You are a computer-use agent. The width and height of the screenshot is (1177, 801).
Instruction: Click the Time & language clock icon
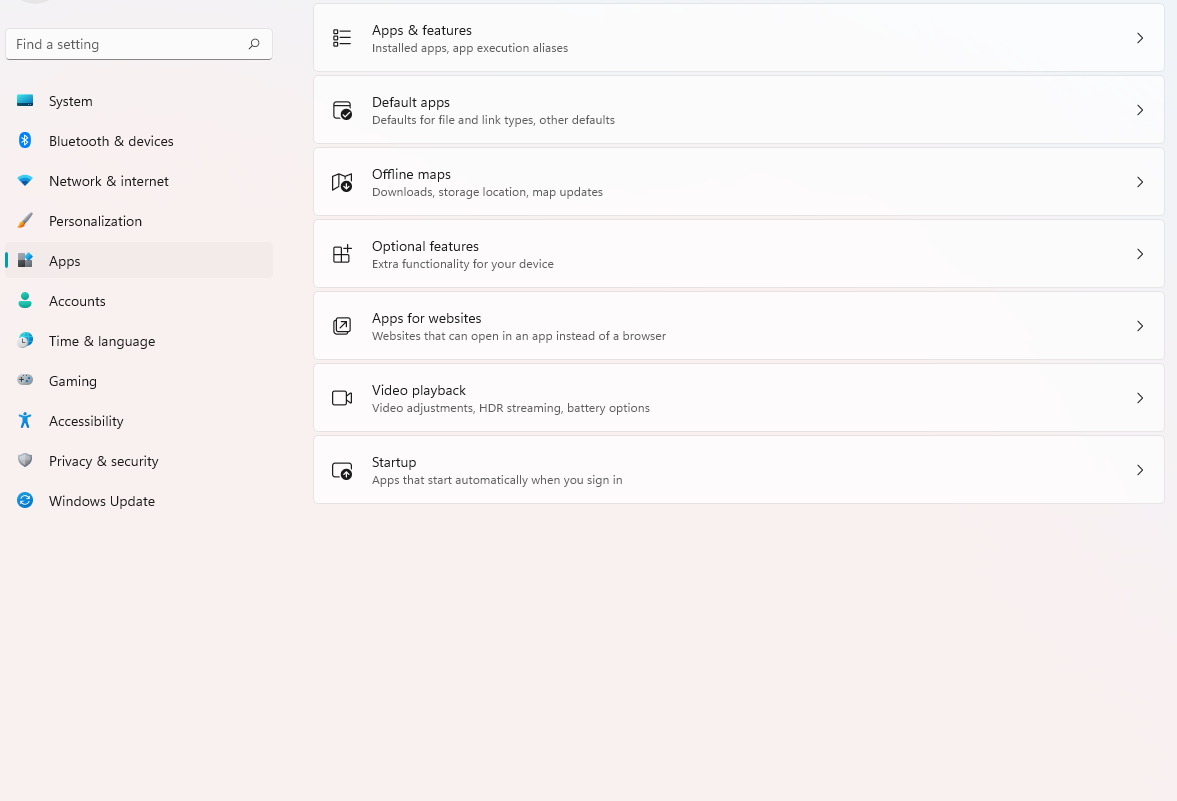[25, 341]
